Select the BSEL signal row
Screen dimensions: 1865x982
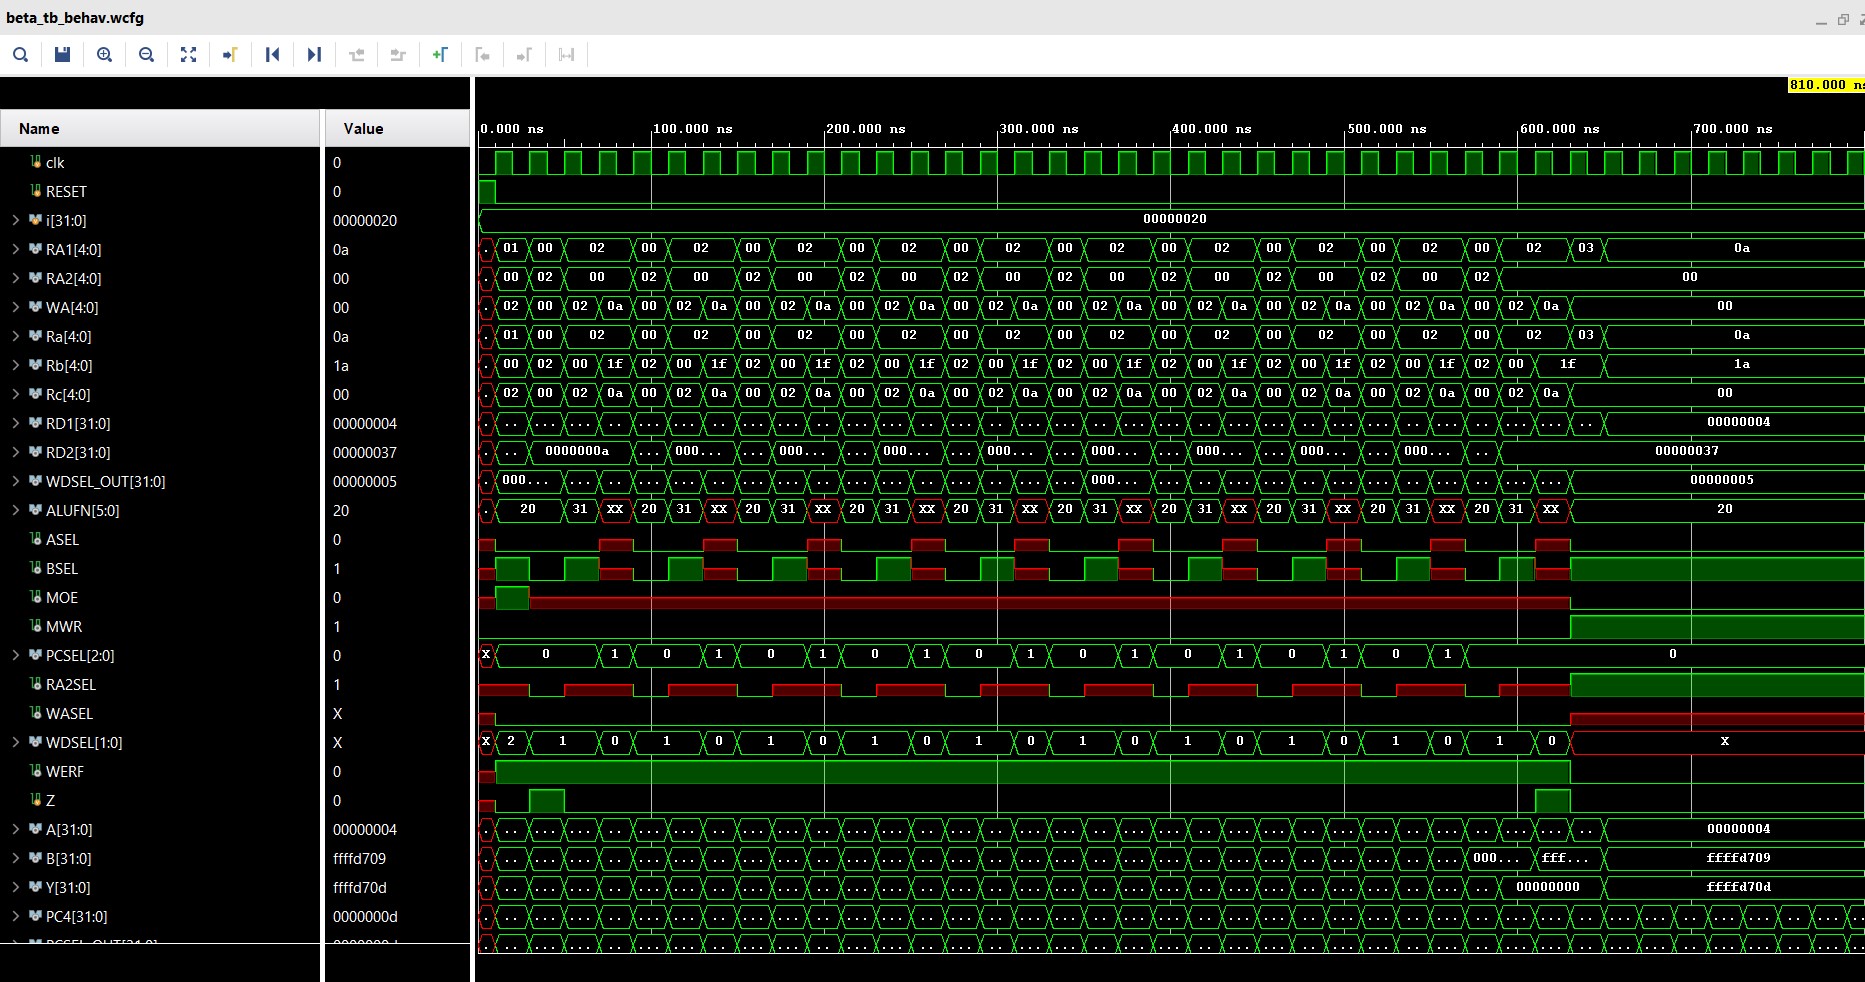160,568
